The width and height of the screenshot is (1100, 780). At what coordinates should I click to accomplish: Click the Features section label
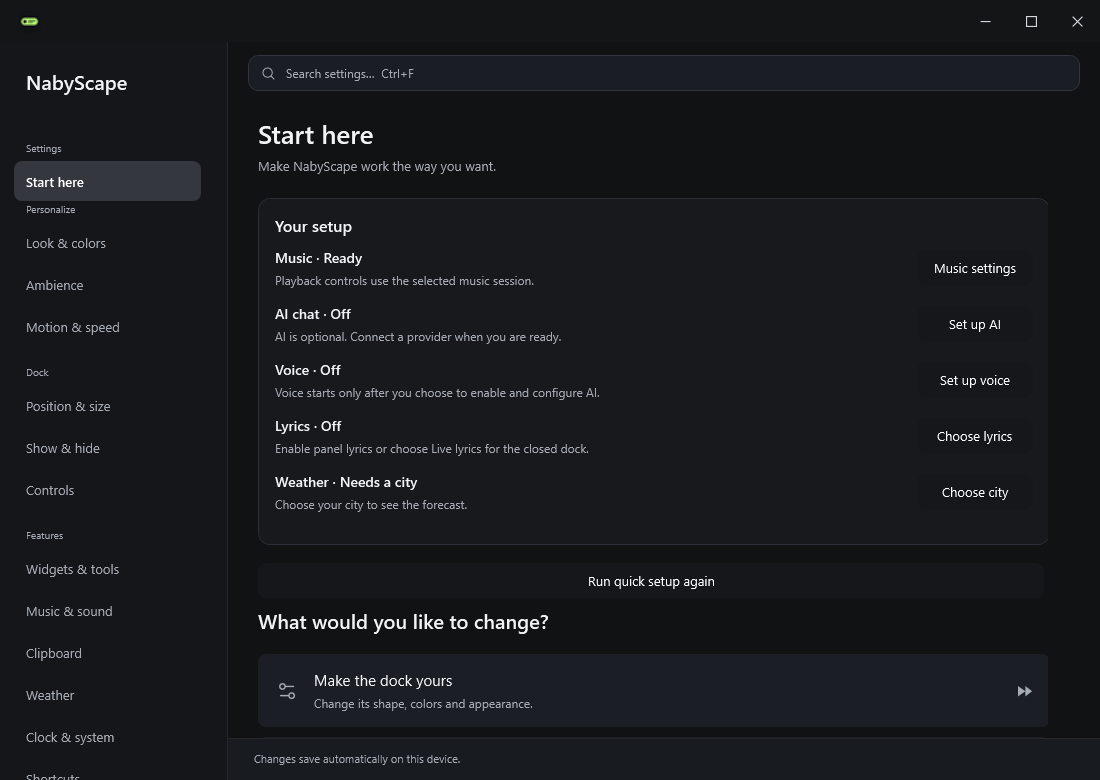tap(44, 535)
